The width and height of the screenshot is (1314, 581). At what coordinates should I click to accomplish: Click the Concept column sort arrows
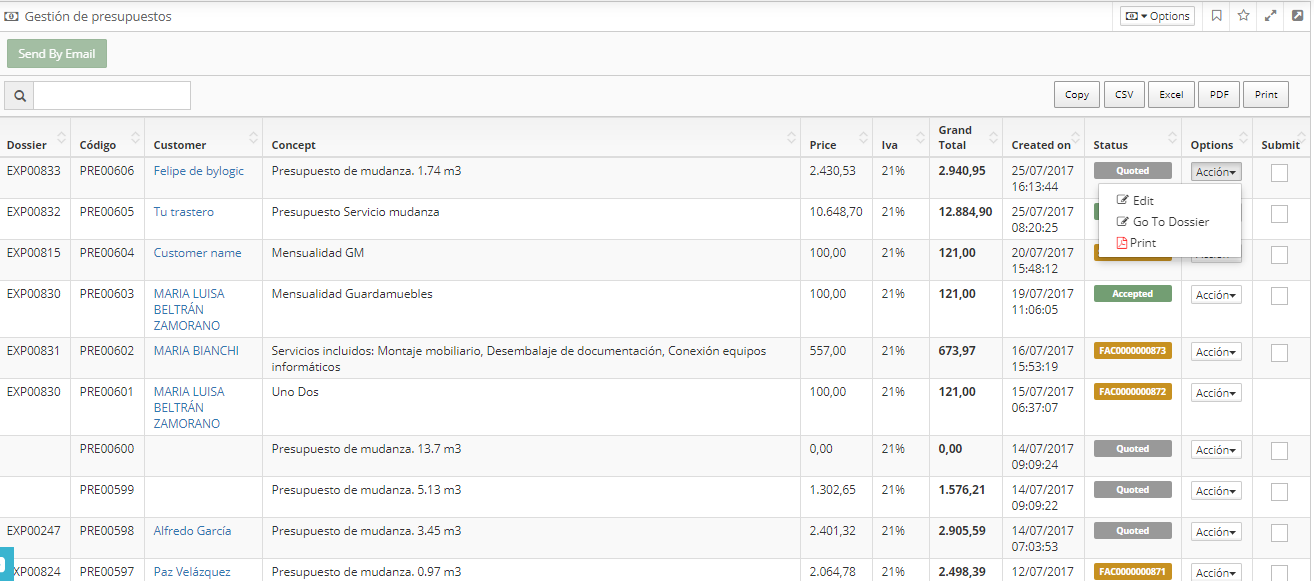click(x=790, y=138)
